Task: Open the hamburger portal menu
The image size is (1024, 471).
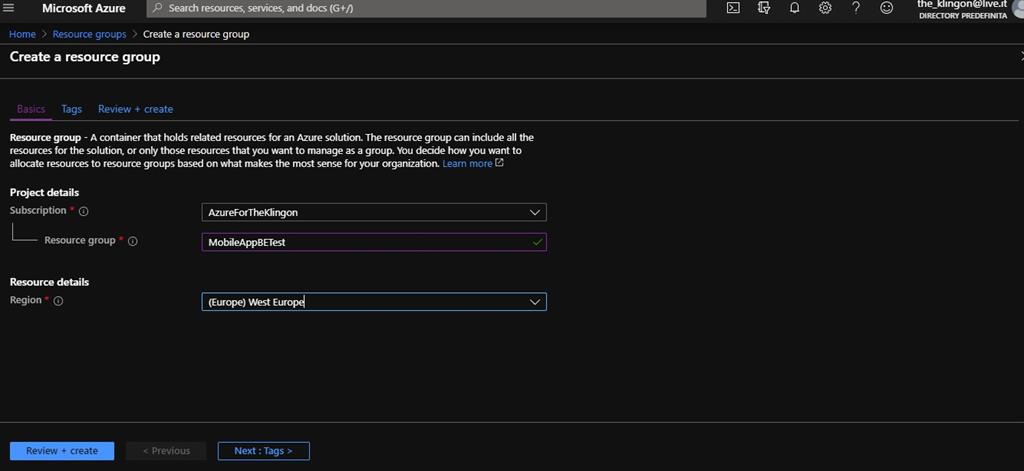Action: coord(8,8)
